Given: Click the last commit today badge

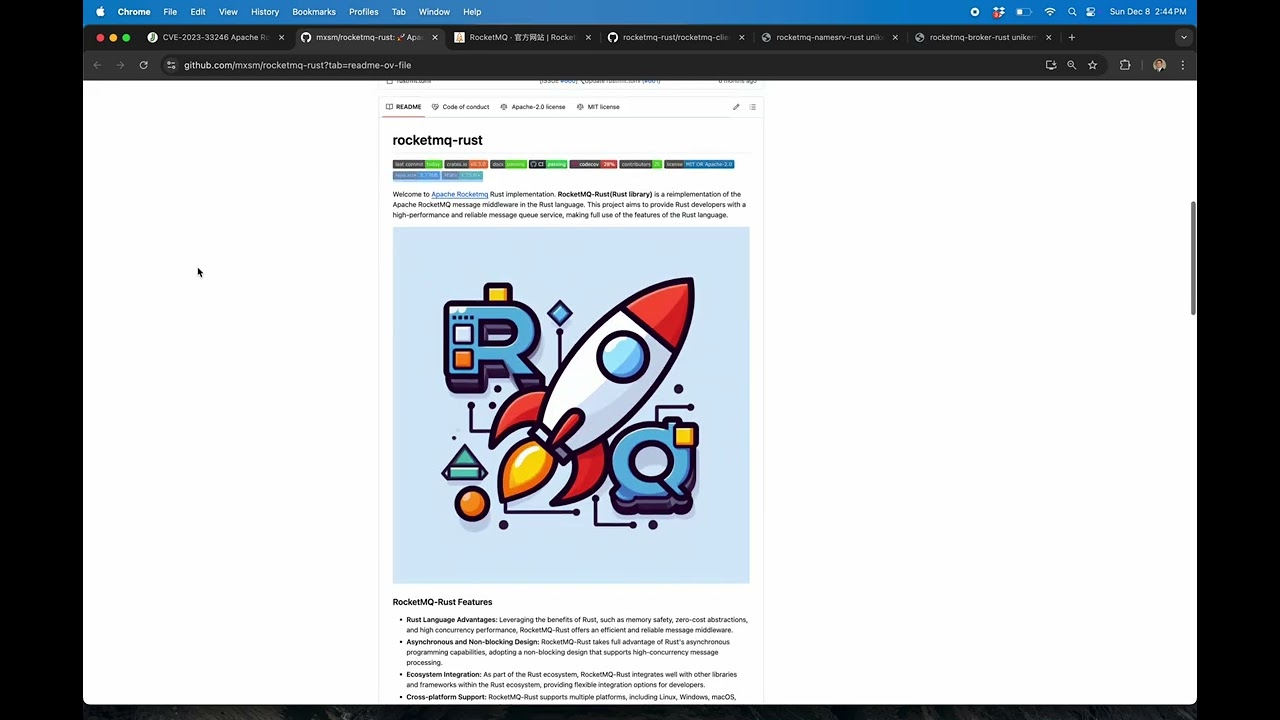Looking at the screenshot, I should (417, 164).
